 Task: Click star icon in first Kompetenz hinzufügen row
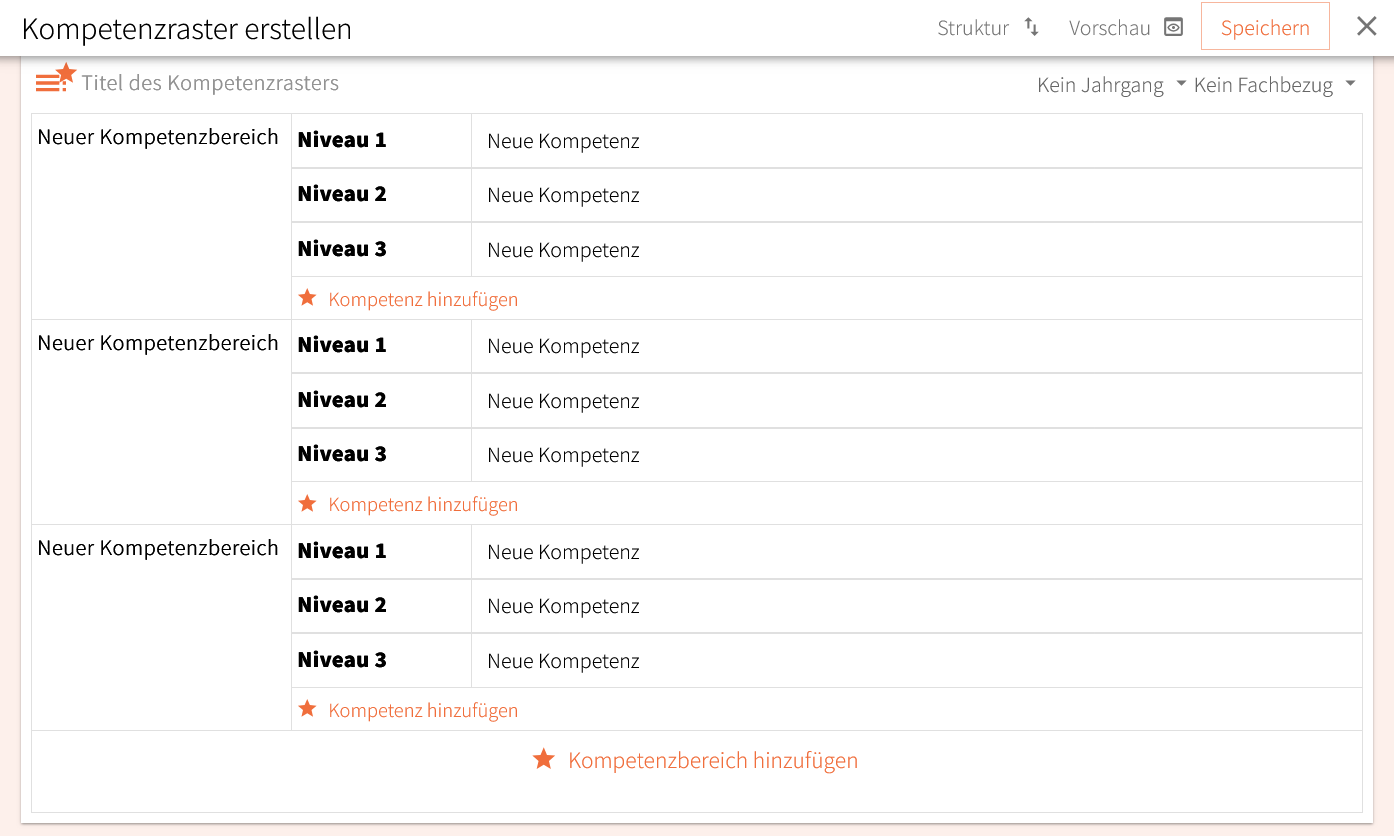[x=308, y=298]
